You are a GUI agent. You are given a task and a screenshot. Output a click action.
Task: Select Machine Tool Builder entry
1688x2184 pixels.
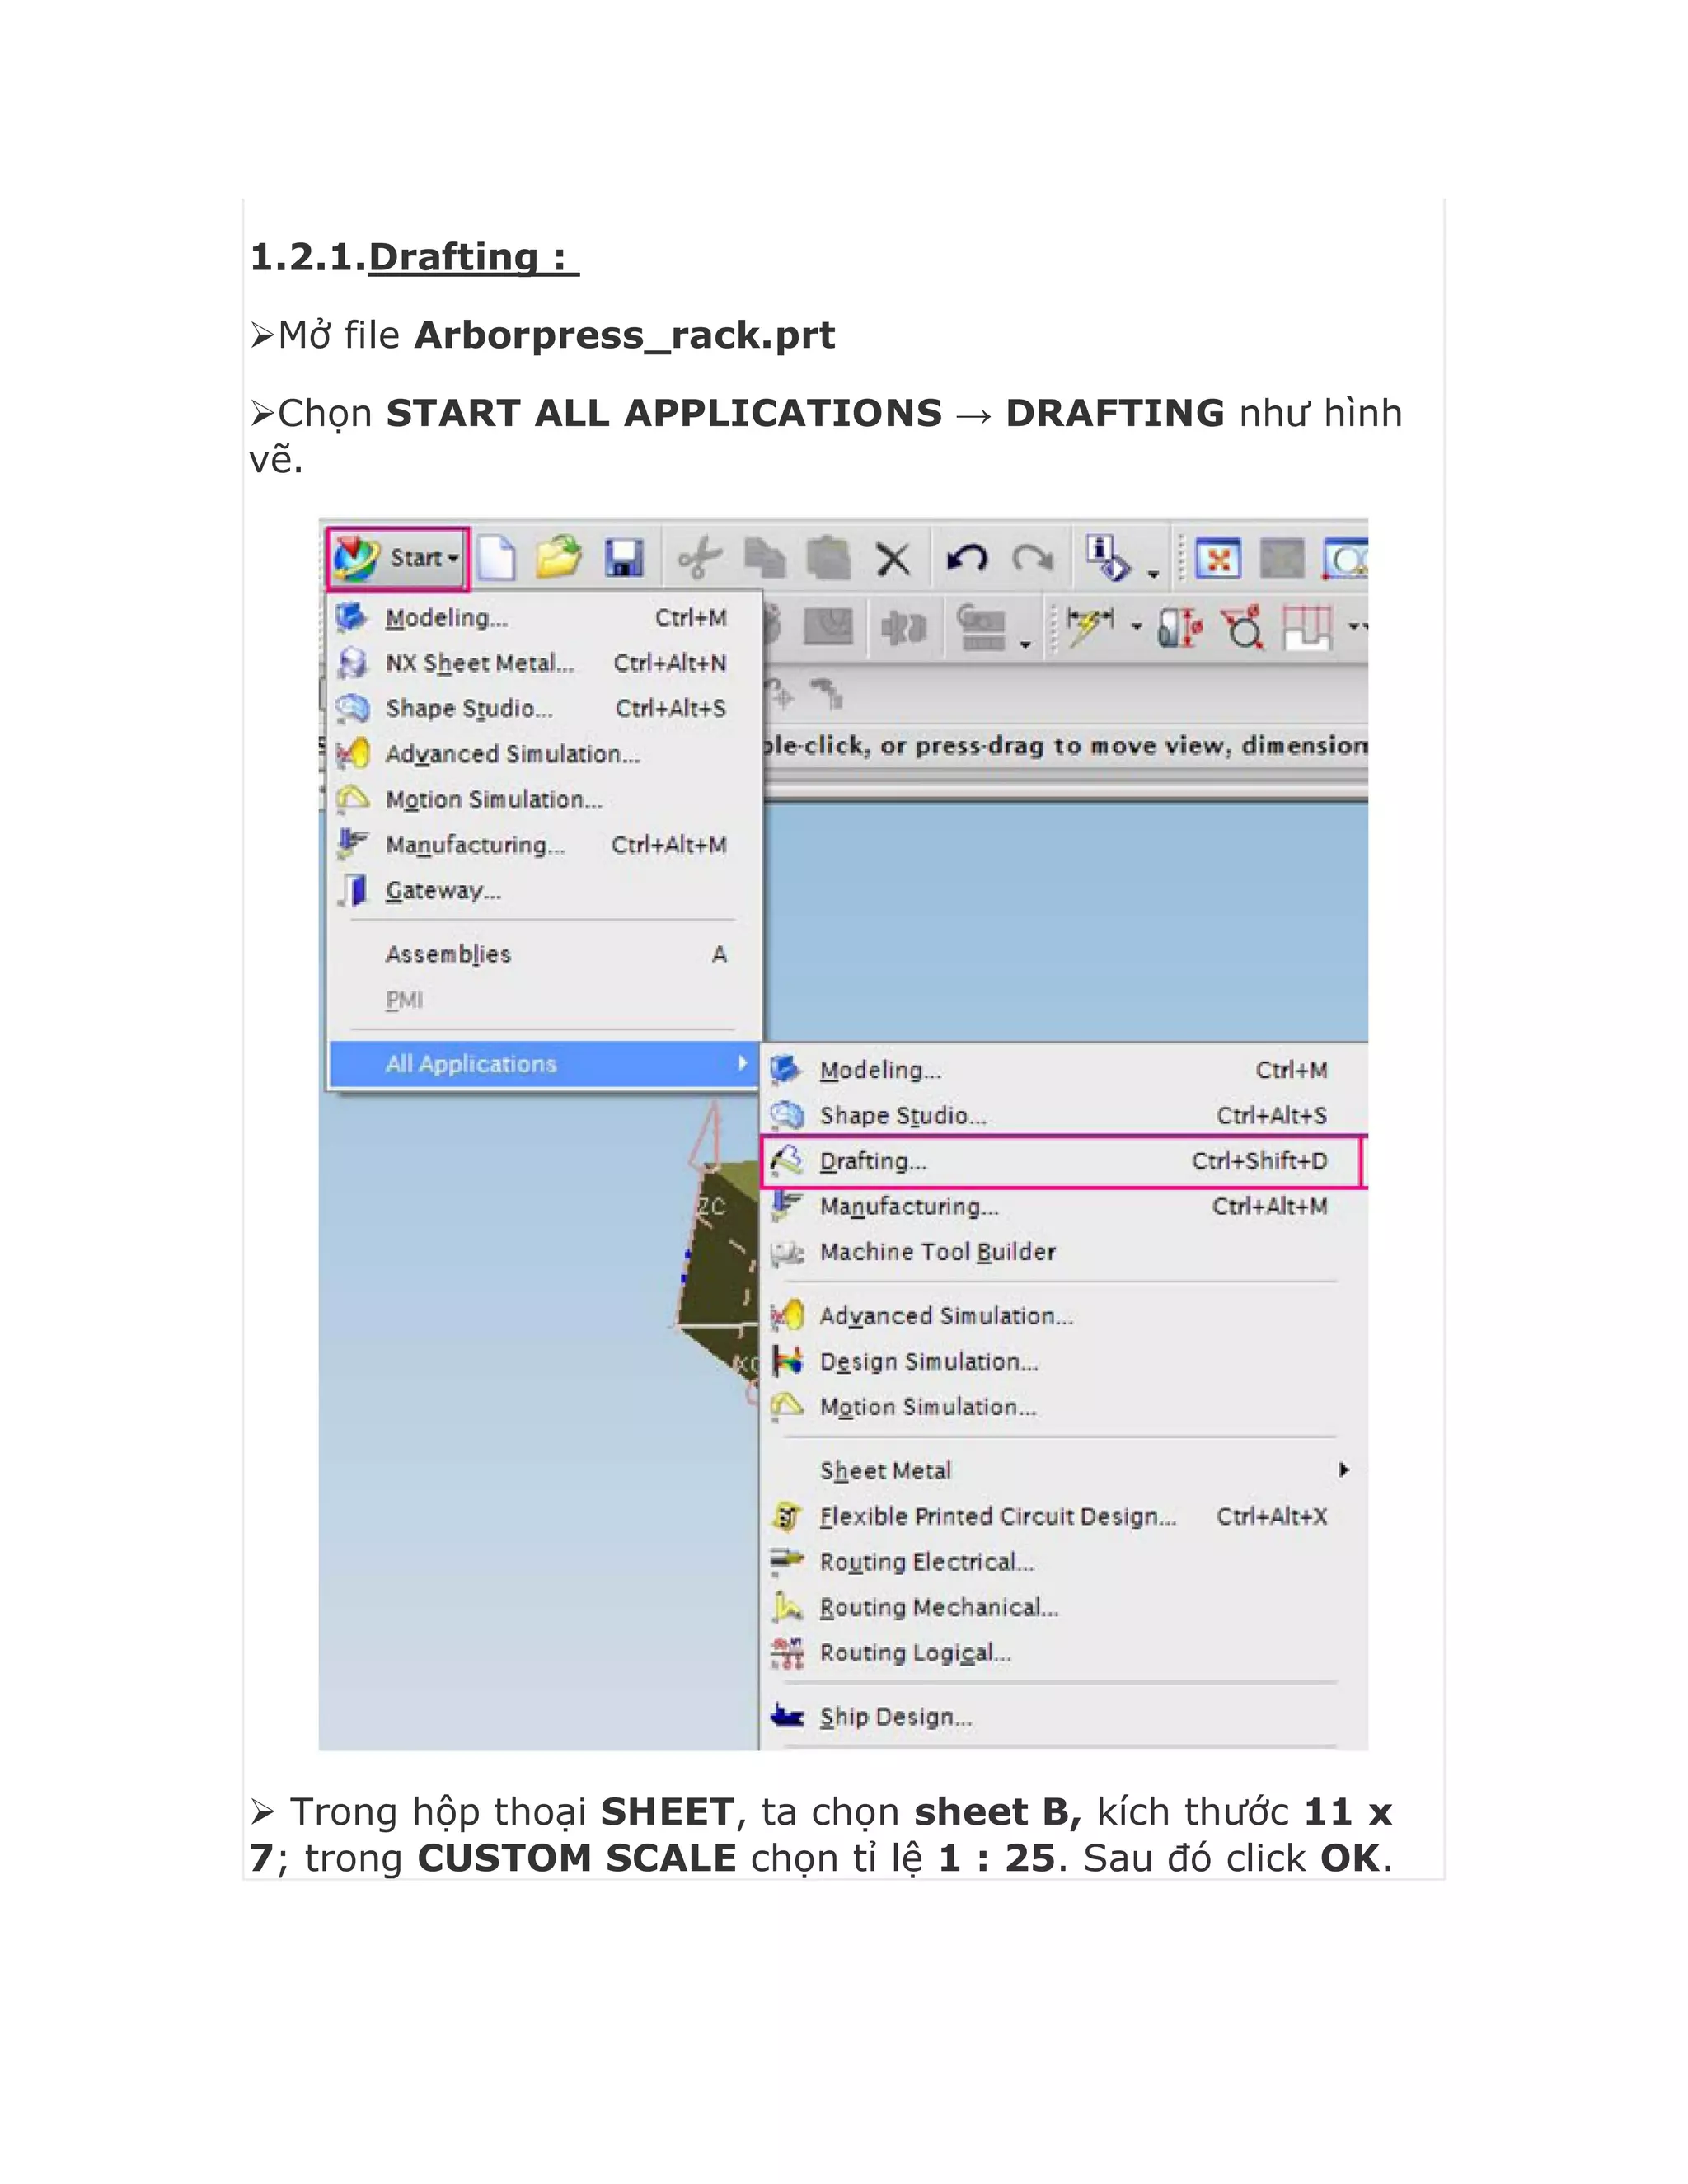coord(1063,1252)
